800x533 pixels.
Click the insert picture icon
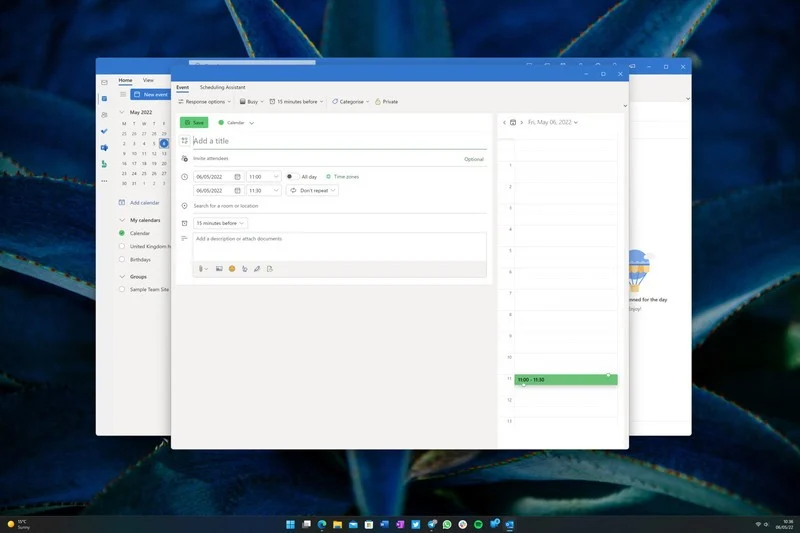[219, 268]
